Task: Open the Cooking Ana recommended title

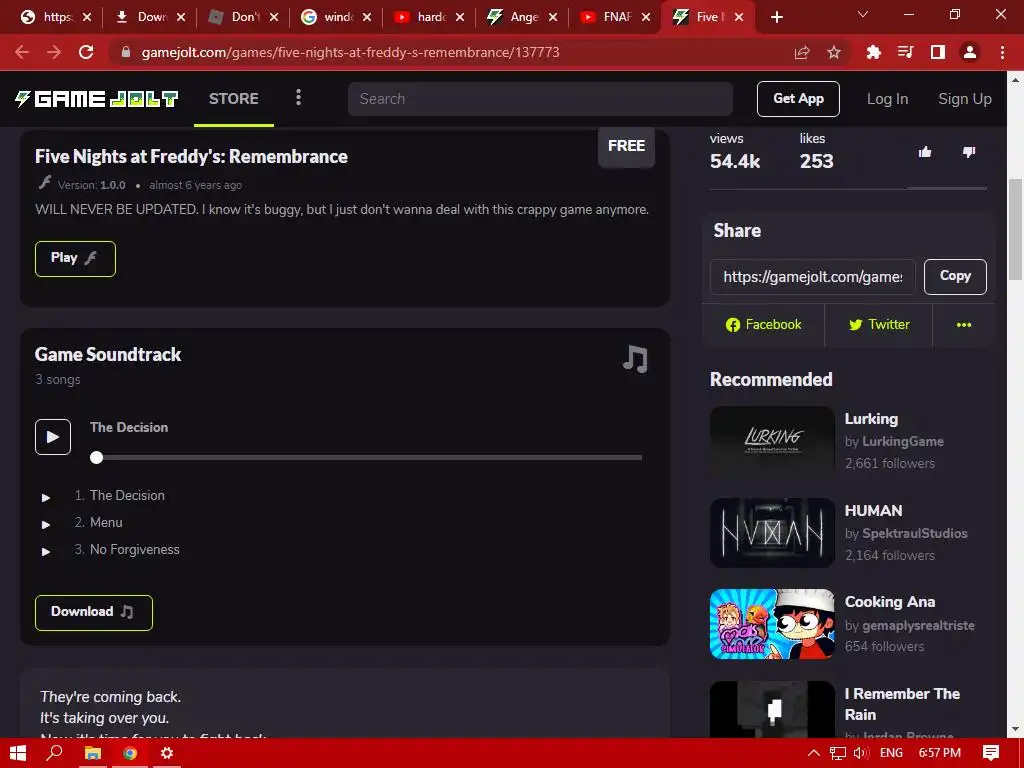Action: [889, 601]
